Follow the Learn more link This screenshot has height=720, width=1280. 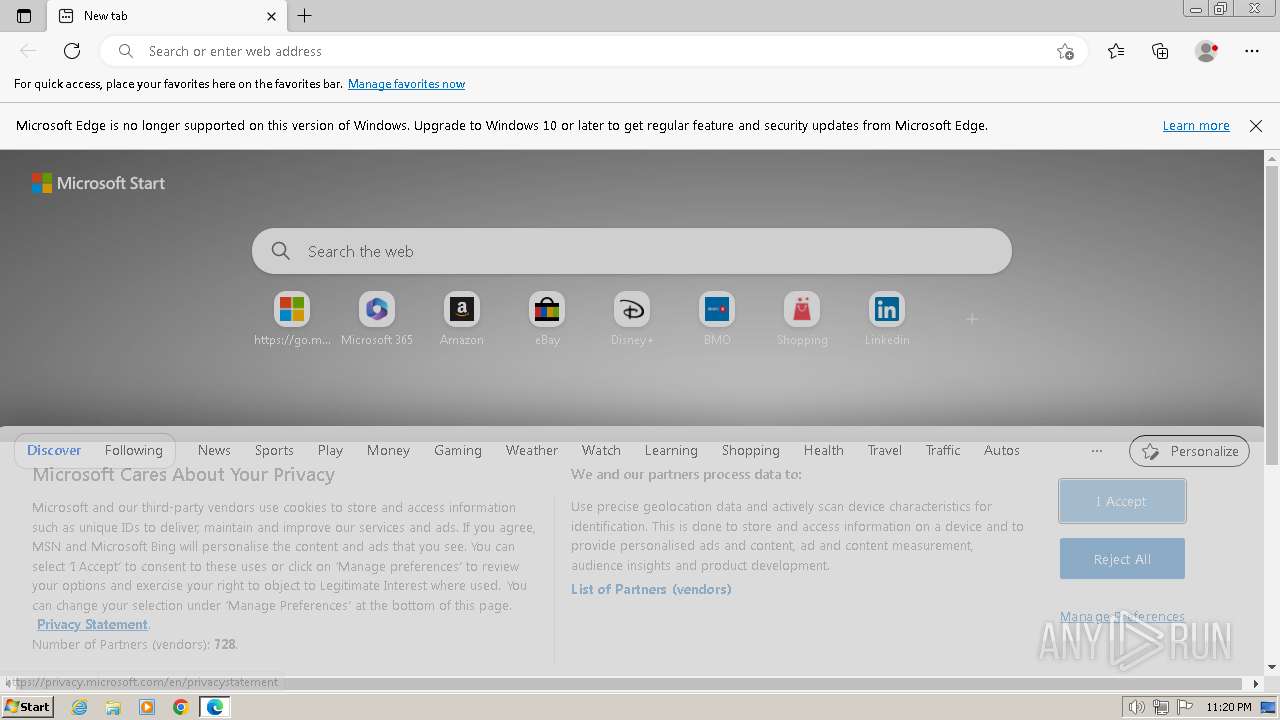click(1196, 126)
